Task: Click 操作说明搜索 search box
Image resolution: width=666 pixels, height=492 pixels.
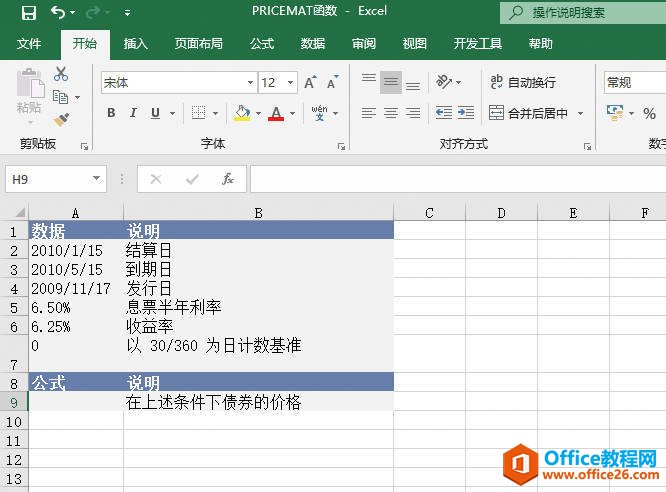Action: pyautogui.click(x=583, y=13)
